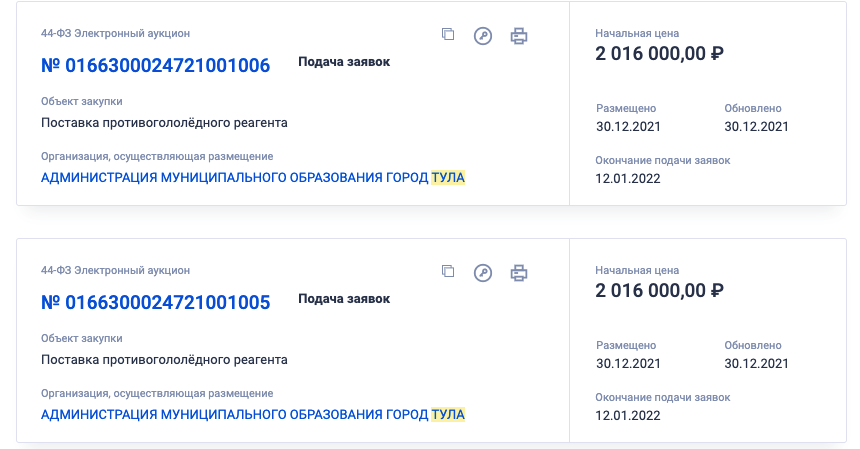Click the 'Размещено' date in auction 1005 card

pyautogui.click(x=628, y=363)
